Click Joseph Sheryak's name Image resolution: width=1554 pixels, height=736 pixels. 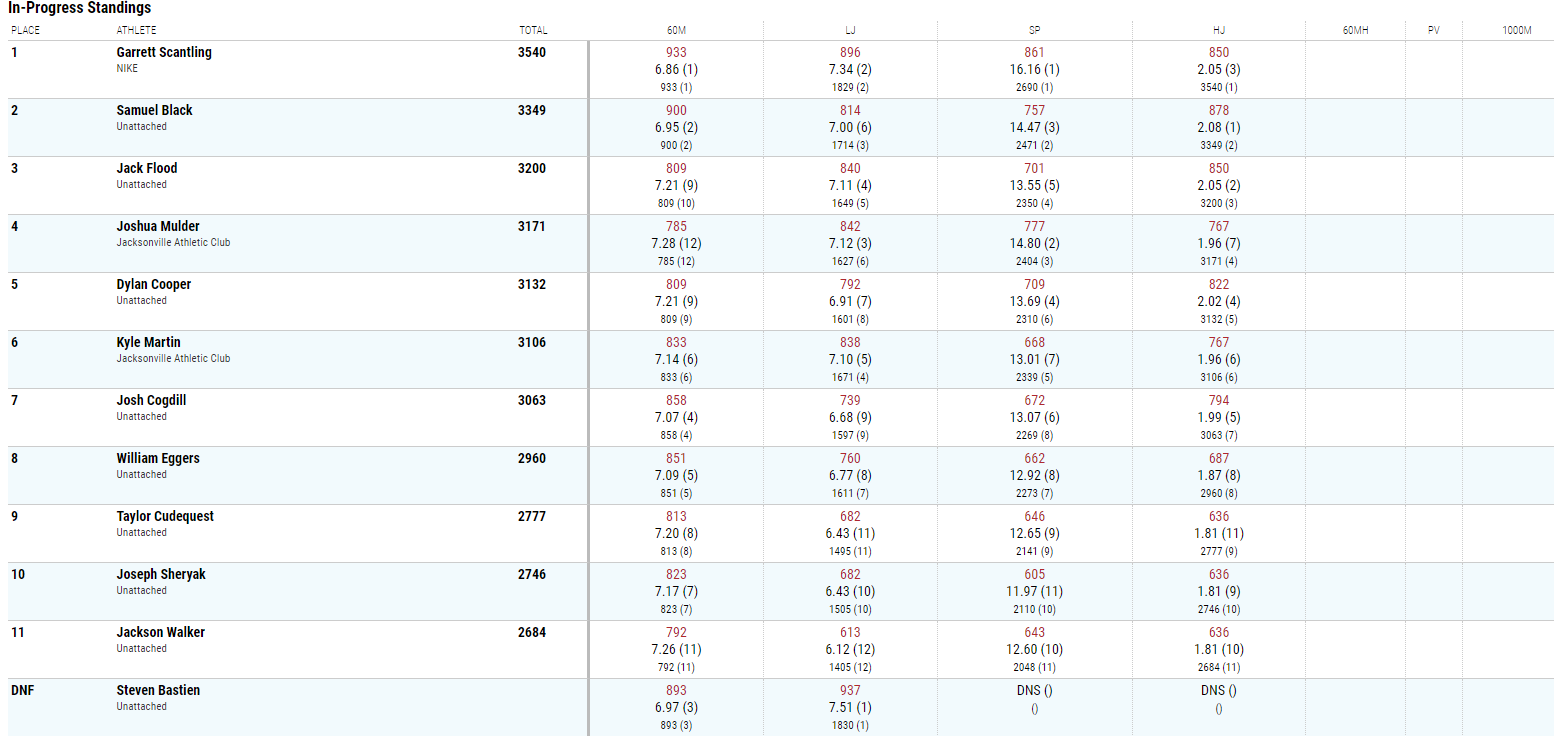tap(161, 574)
